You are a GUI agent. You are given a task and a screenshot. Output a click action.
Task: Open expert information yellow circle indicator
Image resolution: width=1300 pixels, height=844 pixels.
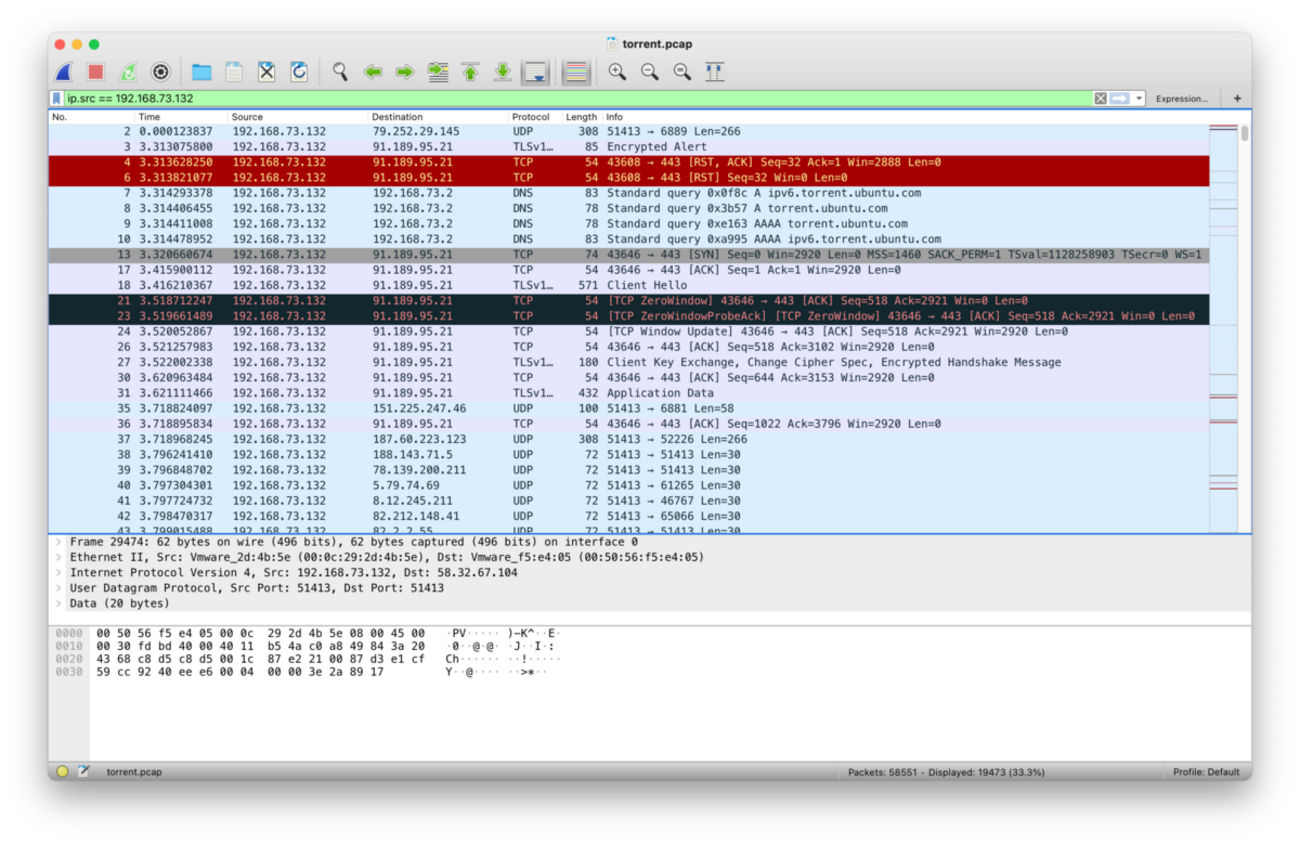(62, 772)
